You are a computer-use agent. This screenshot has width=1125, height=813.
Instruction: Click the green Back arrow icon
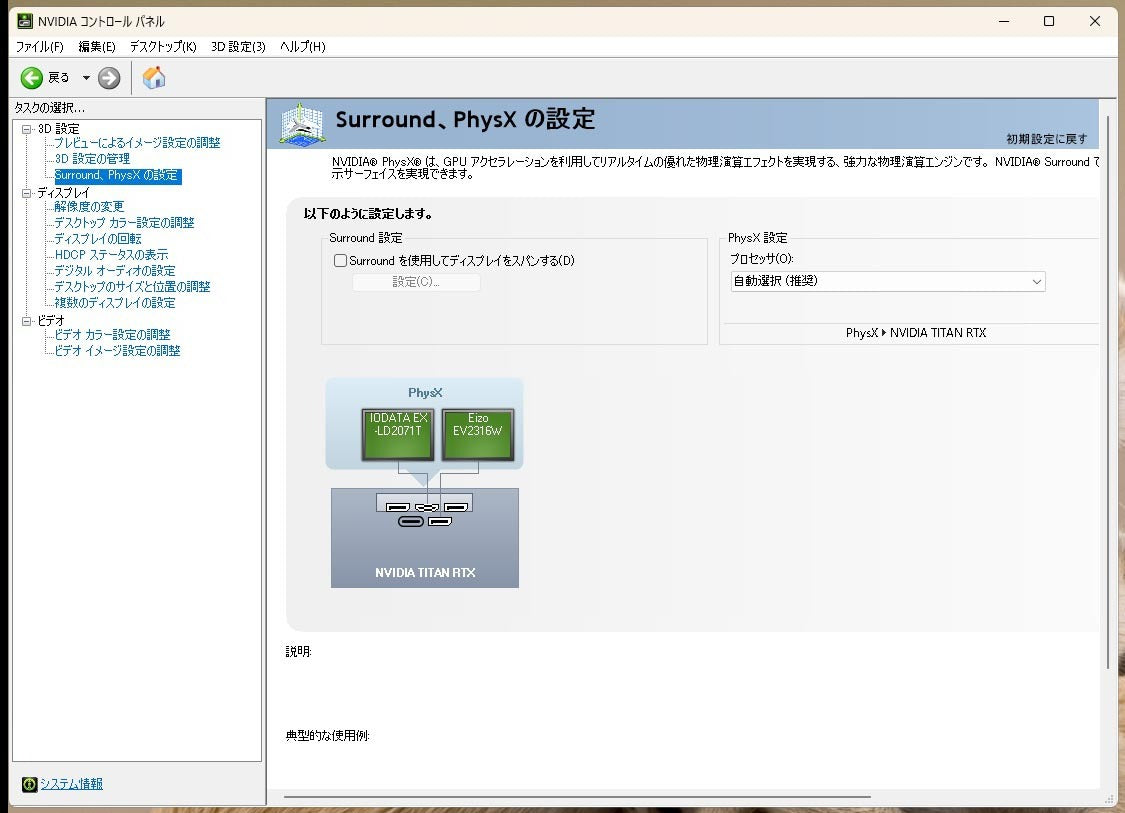(x=32, y=77)
